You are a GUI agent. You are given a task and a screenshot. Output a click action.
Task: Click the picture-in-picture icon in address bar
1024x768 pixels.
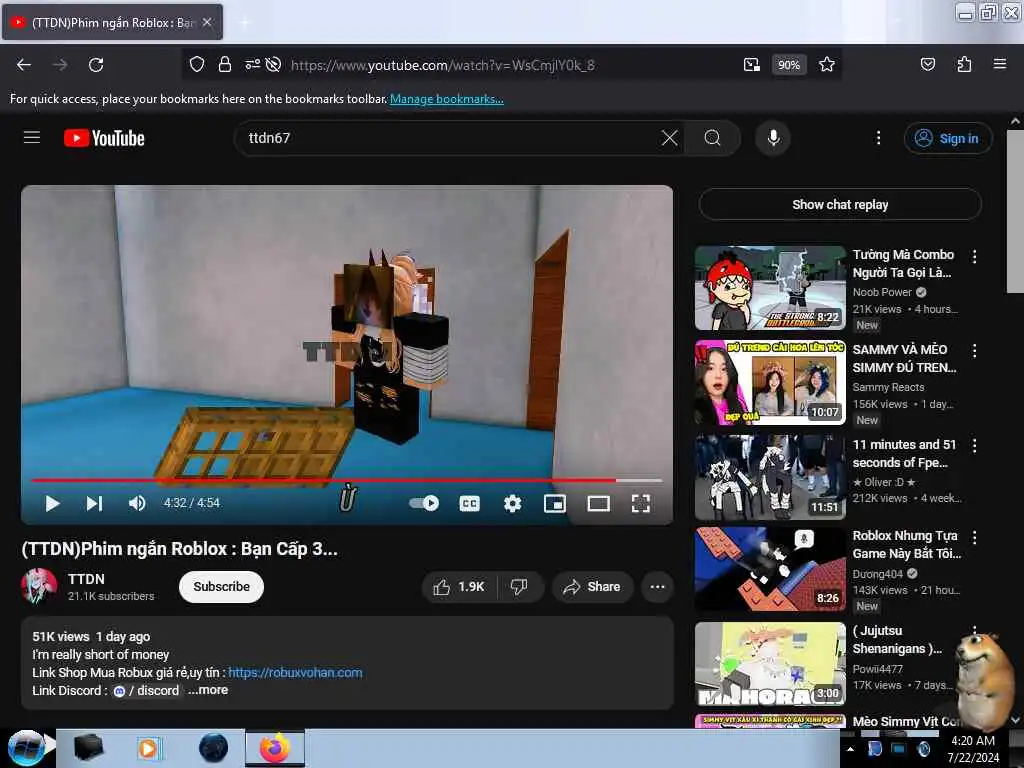pyautogui.click(x=752, y=64)
